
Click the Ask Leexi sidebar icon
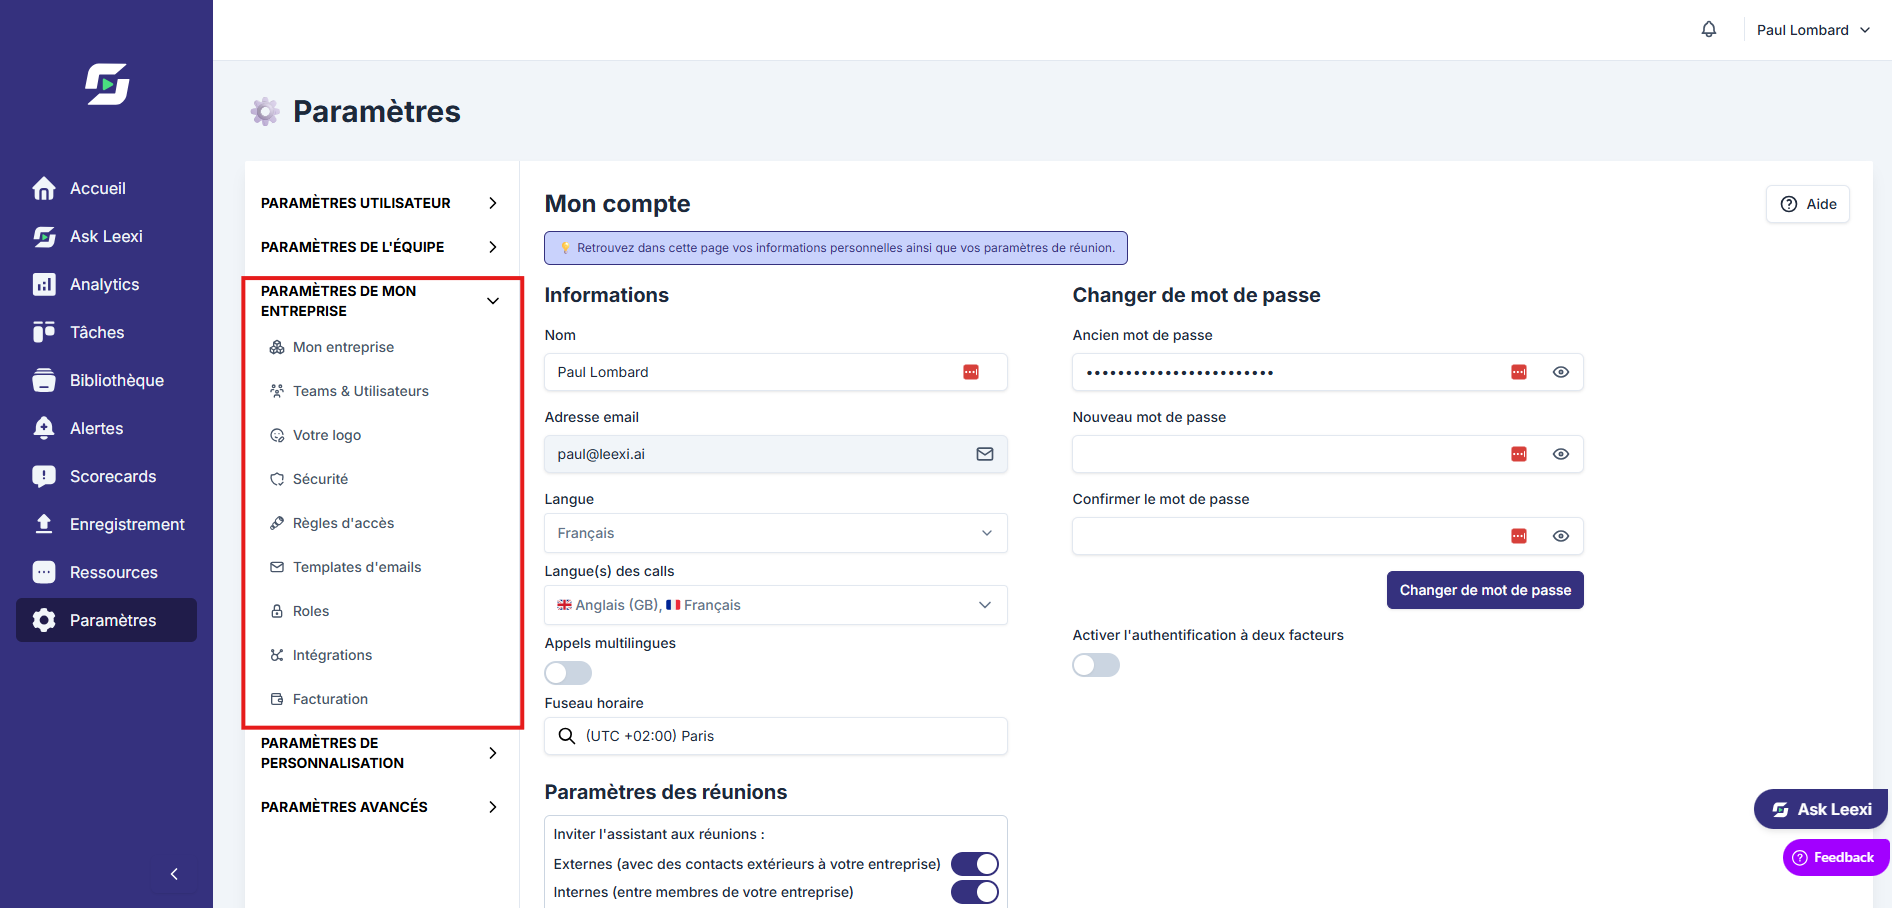[44, 236]
